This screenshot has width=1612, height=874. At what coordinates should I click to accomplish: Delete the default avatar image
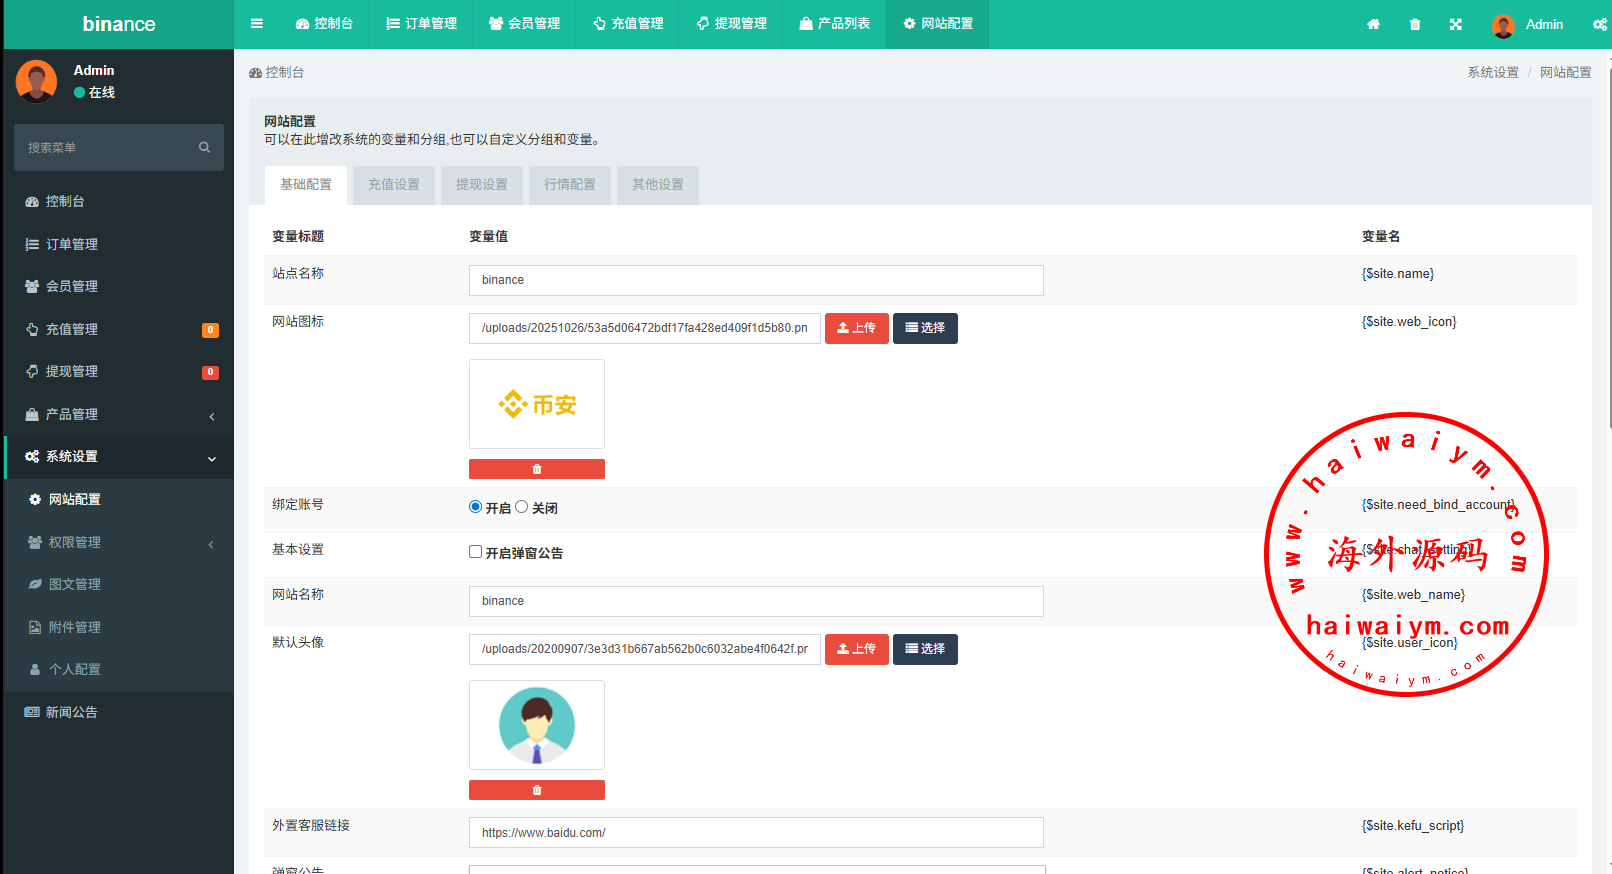[537, 790]
